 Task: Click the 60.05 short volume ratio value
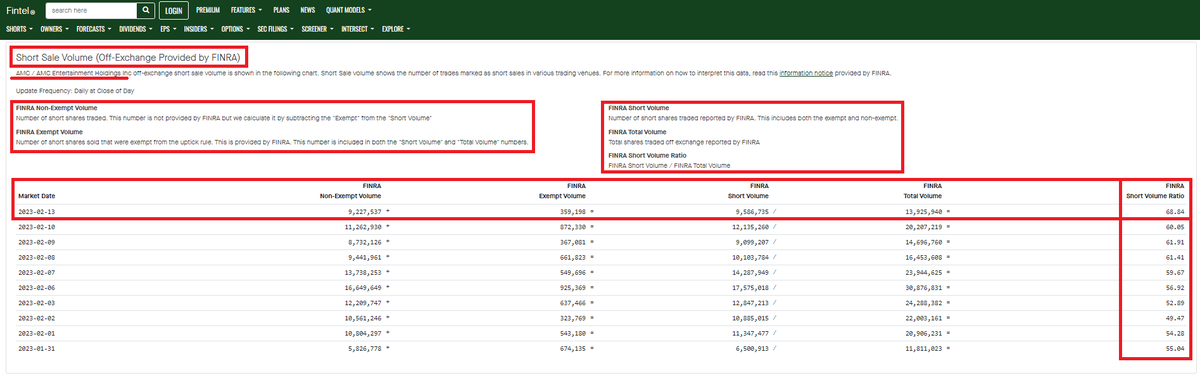[x=1176, y=228]
